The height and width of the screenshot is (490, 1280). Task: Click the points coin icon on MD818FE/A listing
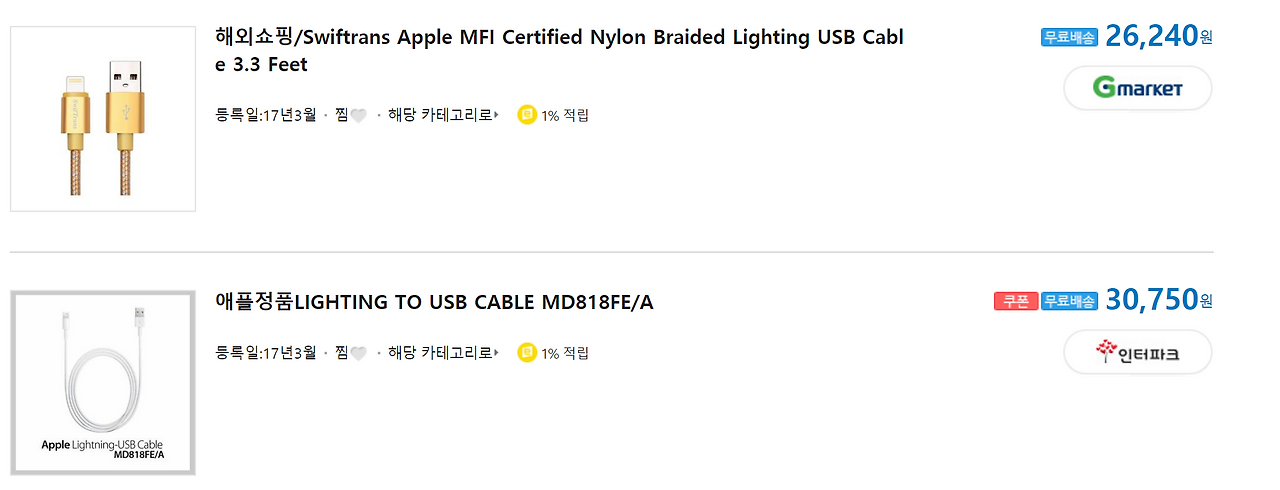click(x=527, y=352)
